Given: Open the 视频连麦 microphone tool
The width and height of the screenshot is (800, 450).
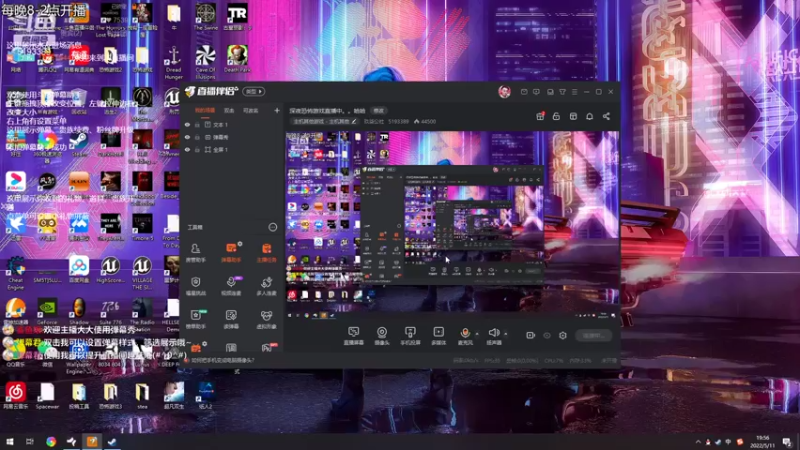Looking at the screenshot, I should [231, 286].
